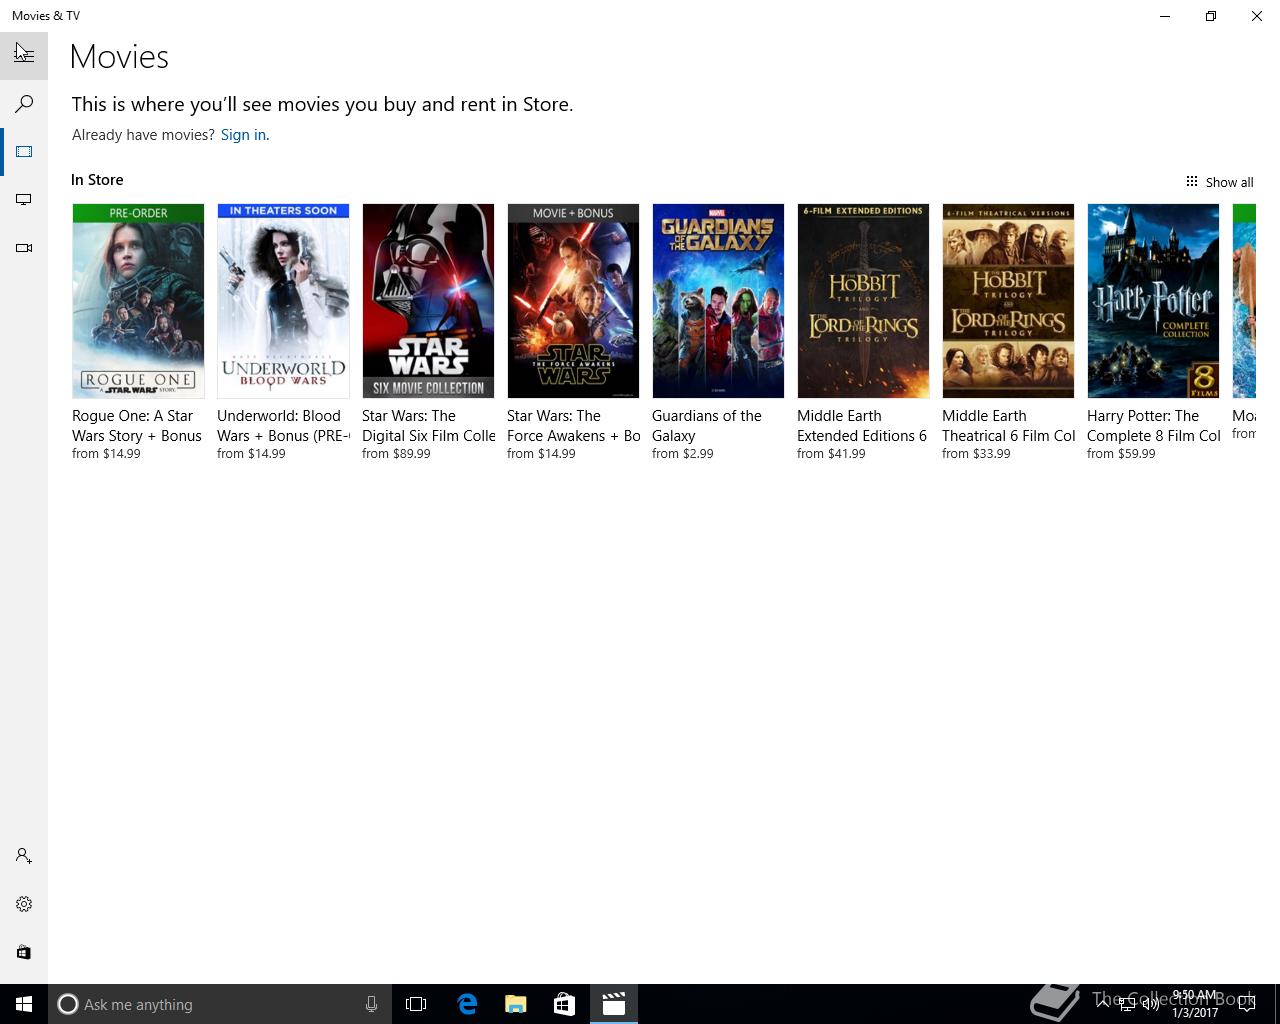Click the title 'Star Wars: The Digital Six Film'
The height and width of the screenshot is (1024, 1280).
click(428, 426)
